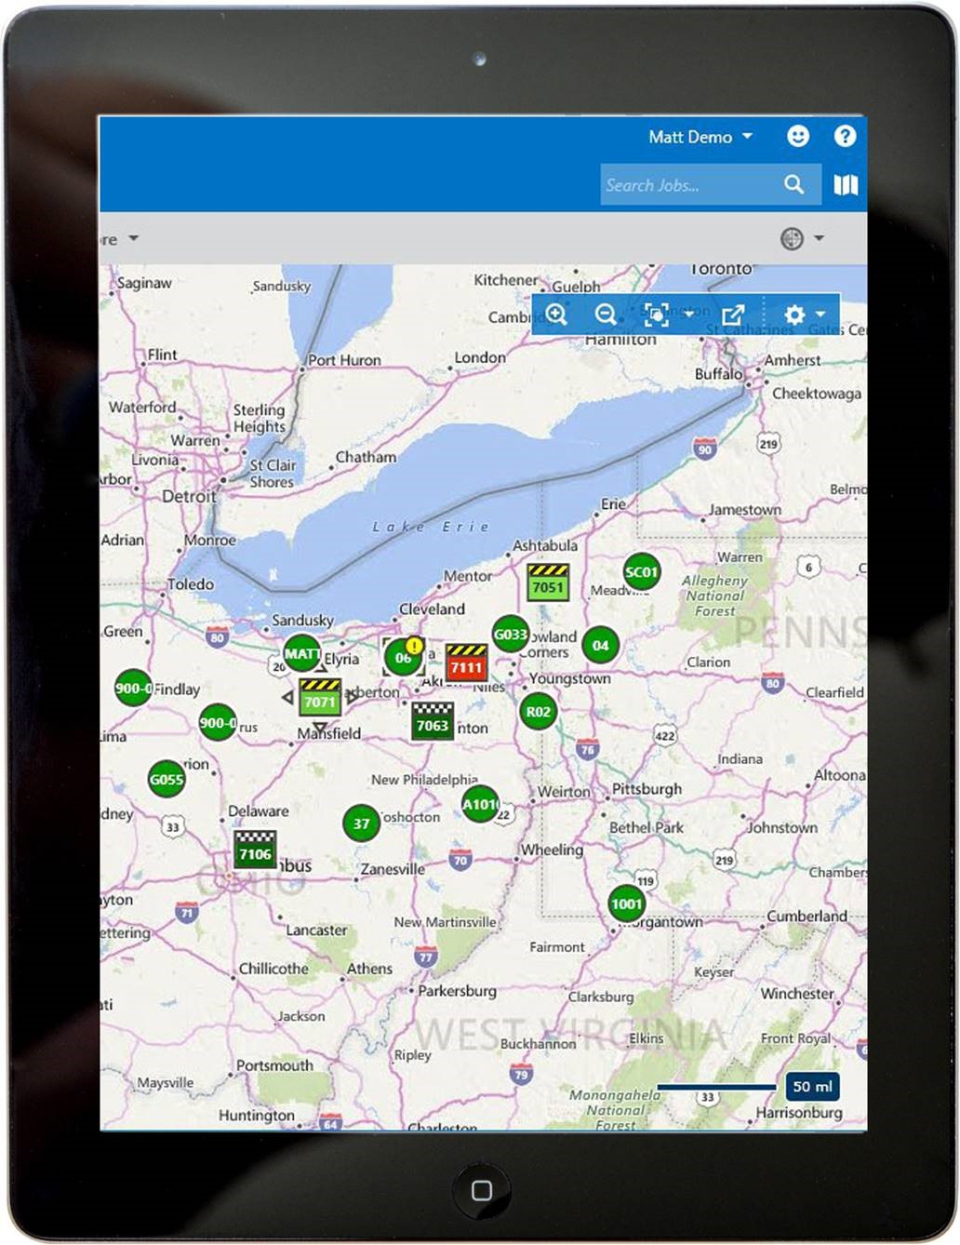Select the green SC01 job marker
The width and height of the screenshot is (960, 1245).
pyautogui.click(x=642, y=572)
